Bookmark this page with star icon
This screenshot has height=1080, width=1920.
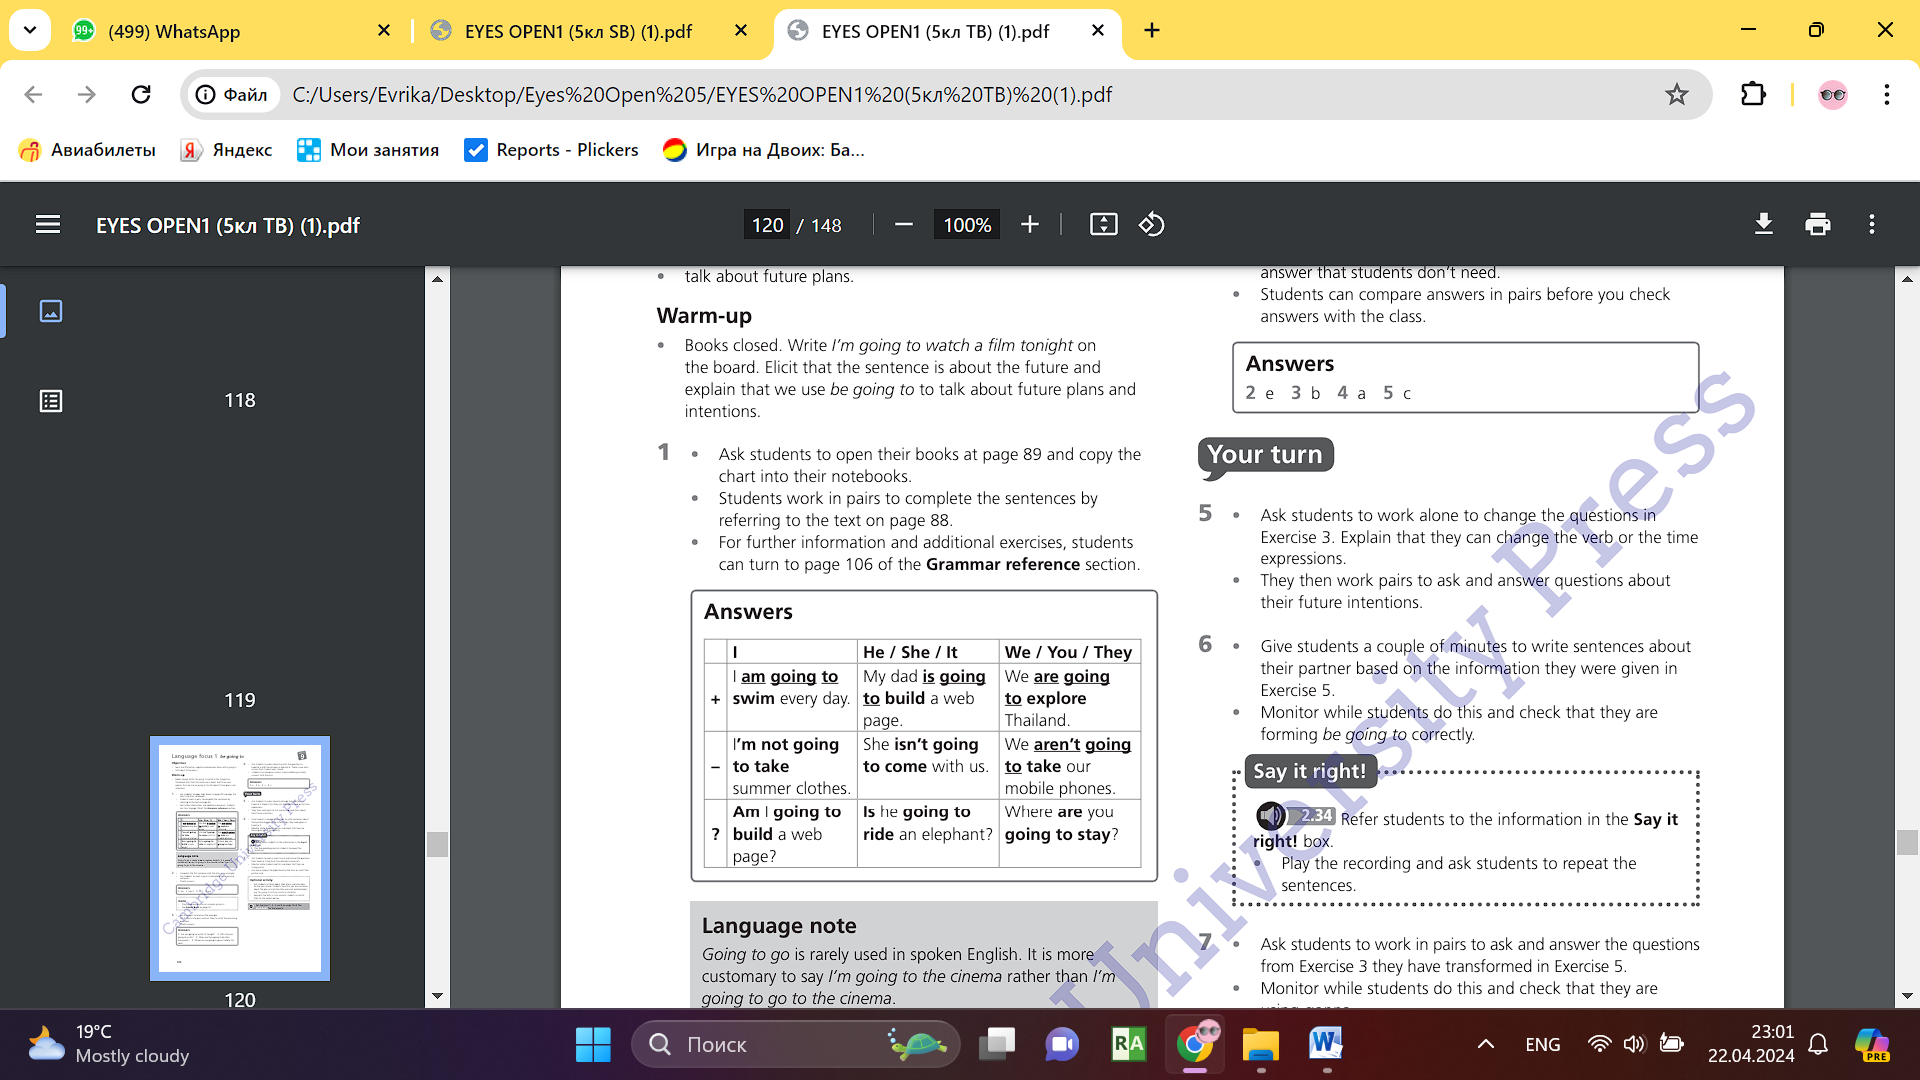(1676, 95)
